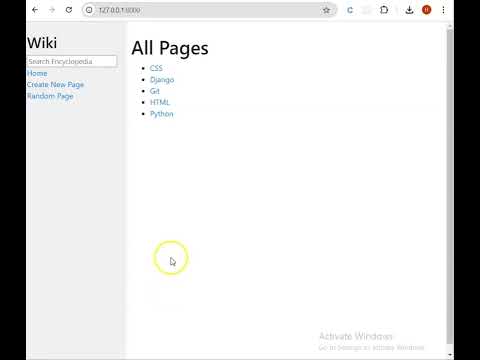The height and width of the screenshot is (360, 480).
Task: Open the Git entry
Action: coord(155,91)
